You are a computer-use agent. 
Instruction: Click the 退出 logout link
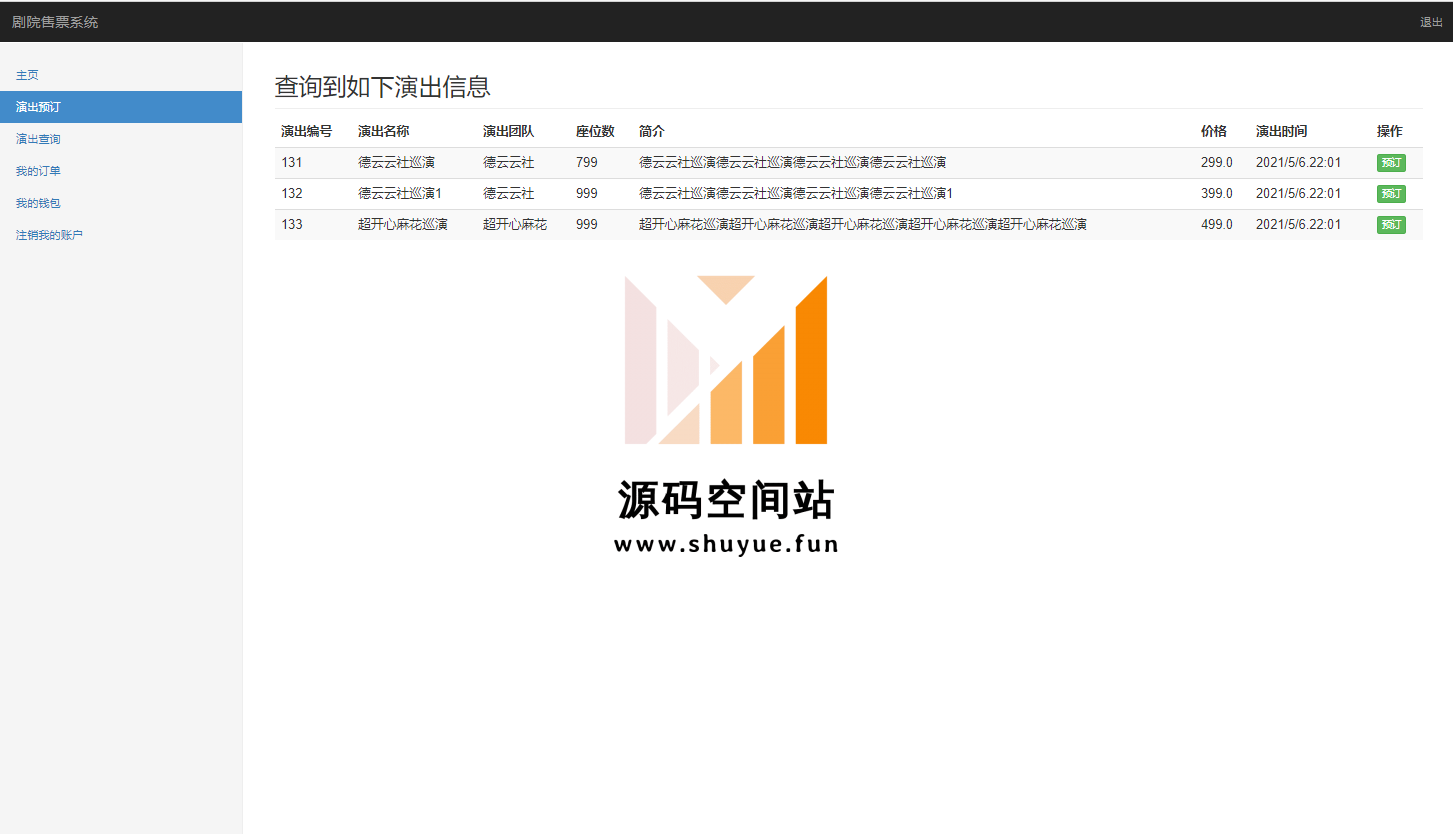(1431, 22)
